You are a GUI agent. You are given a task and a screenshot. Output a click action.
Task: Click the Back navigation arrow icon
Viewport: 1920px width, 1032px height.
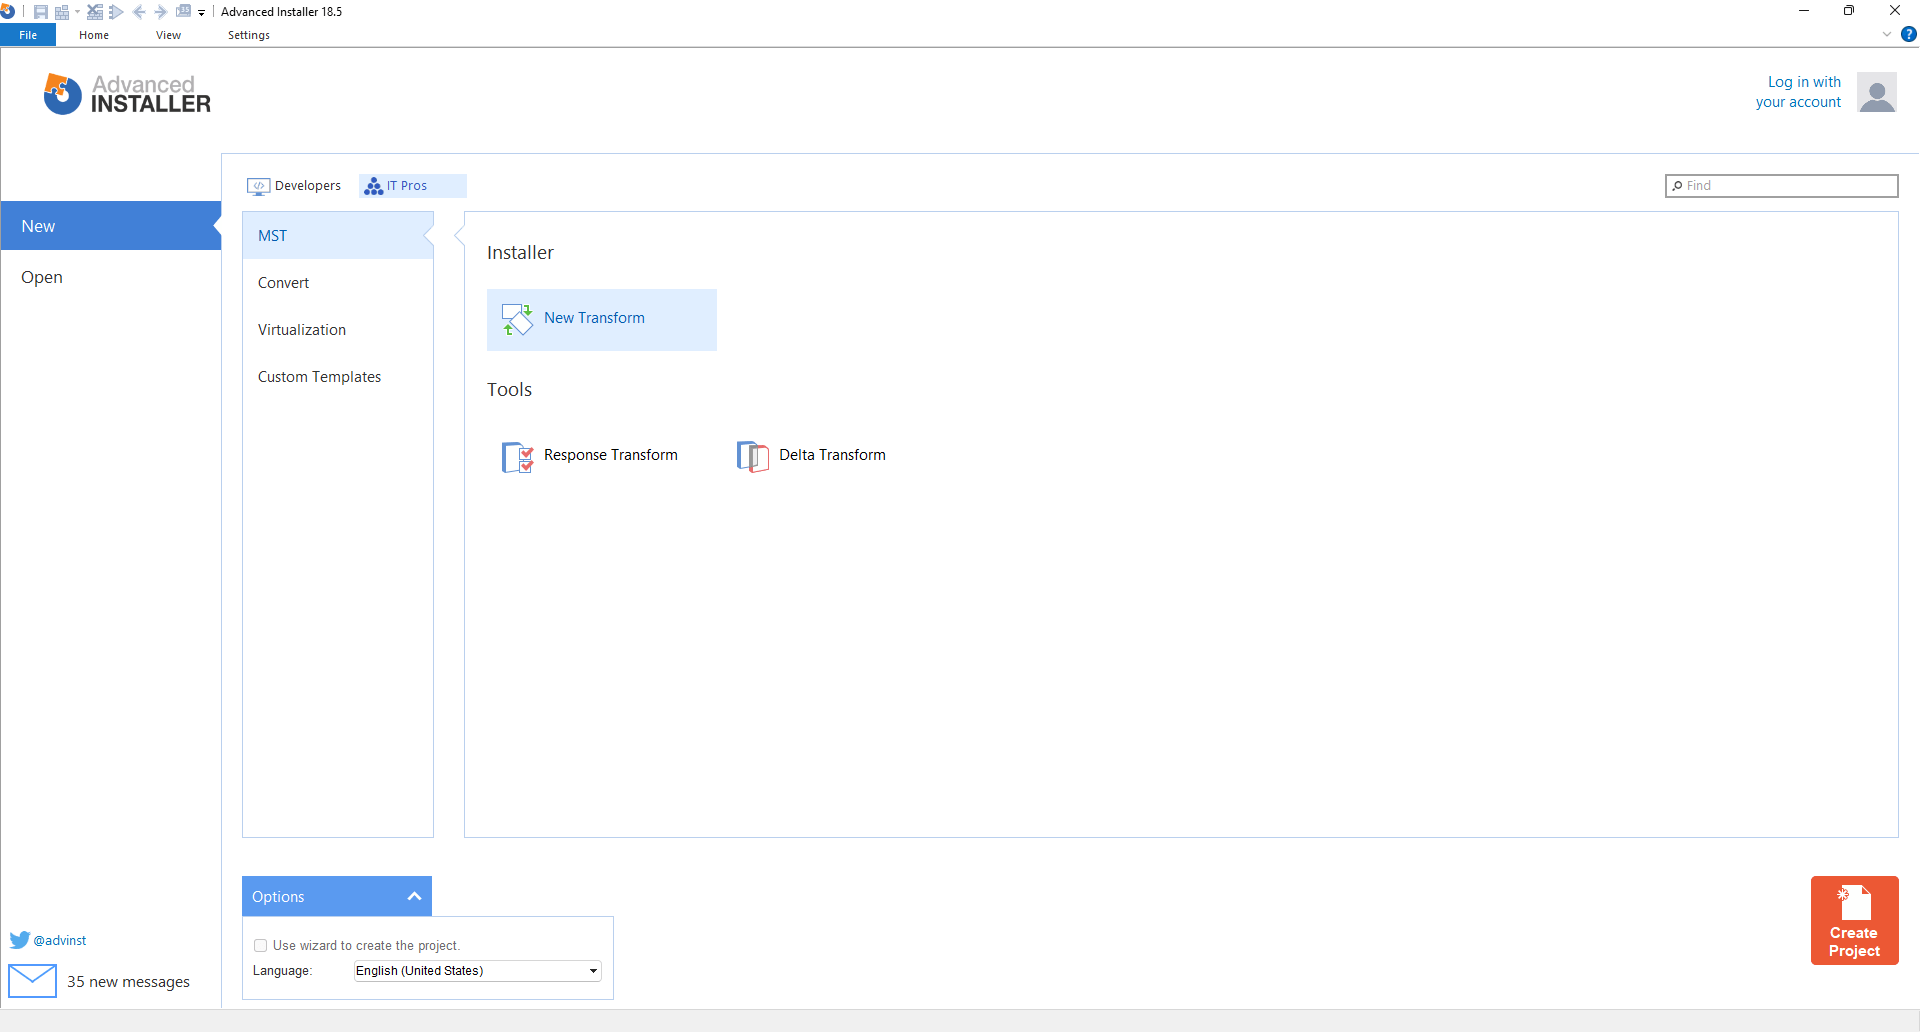140,11
